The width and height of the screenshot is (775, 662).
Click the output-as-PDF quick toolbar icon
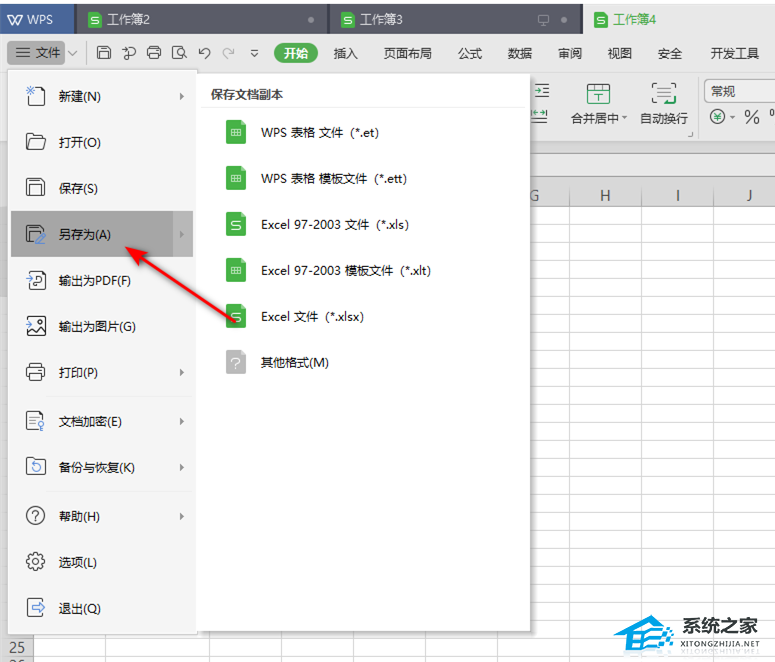point(129,52)
